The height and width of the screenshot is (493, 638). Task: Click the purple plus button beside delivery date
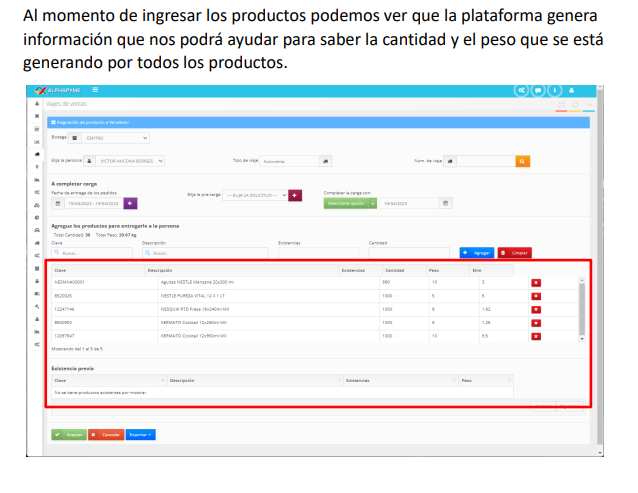point(131,203)
